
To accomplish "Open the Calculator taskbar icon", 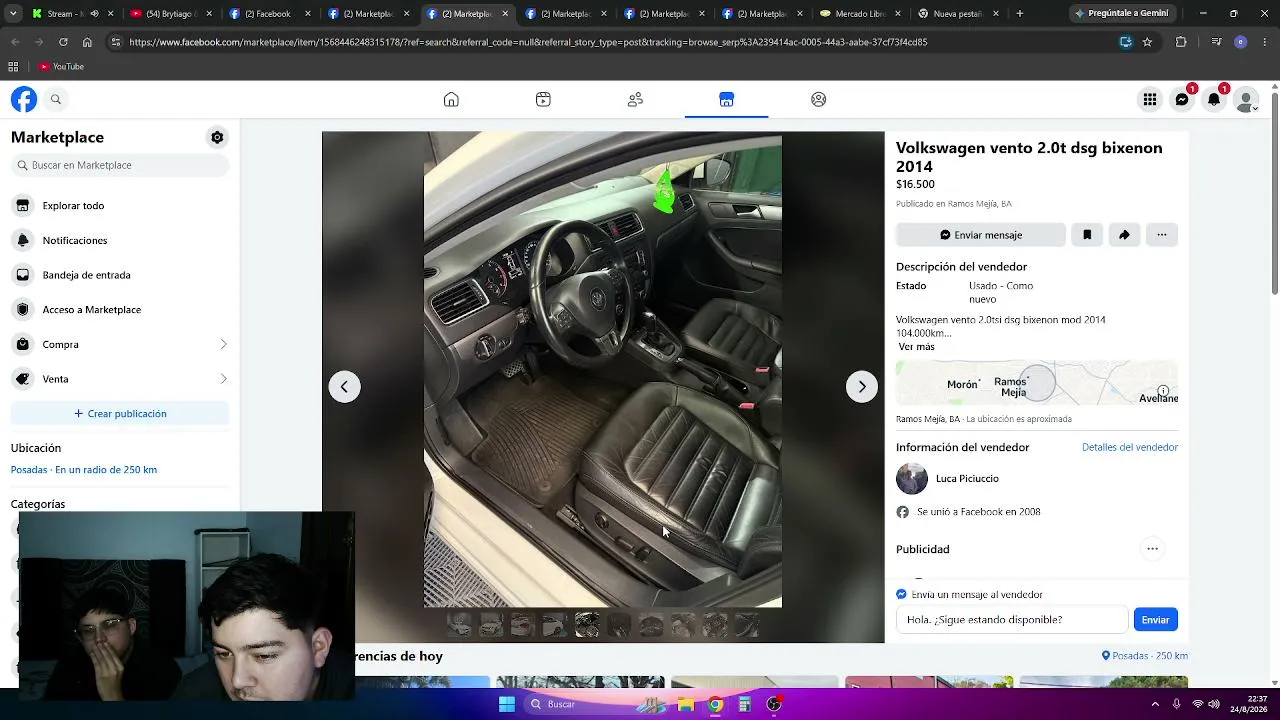I will point(745,704).
